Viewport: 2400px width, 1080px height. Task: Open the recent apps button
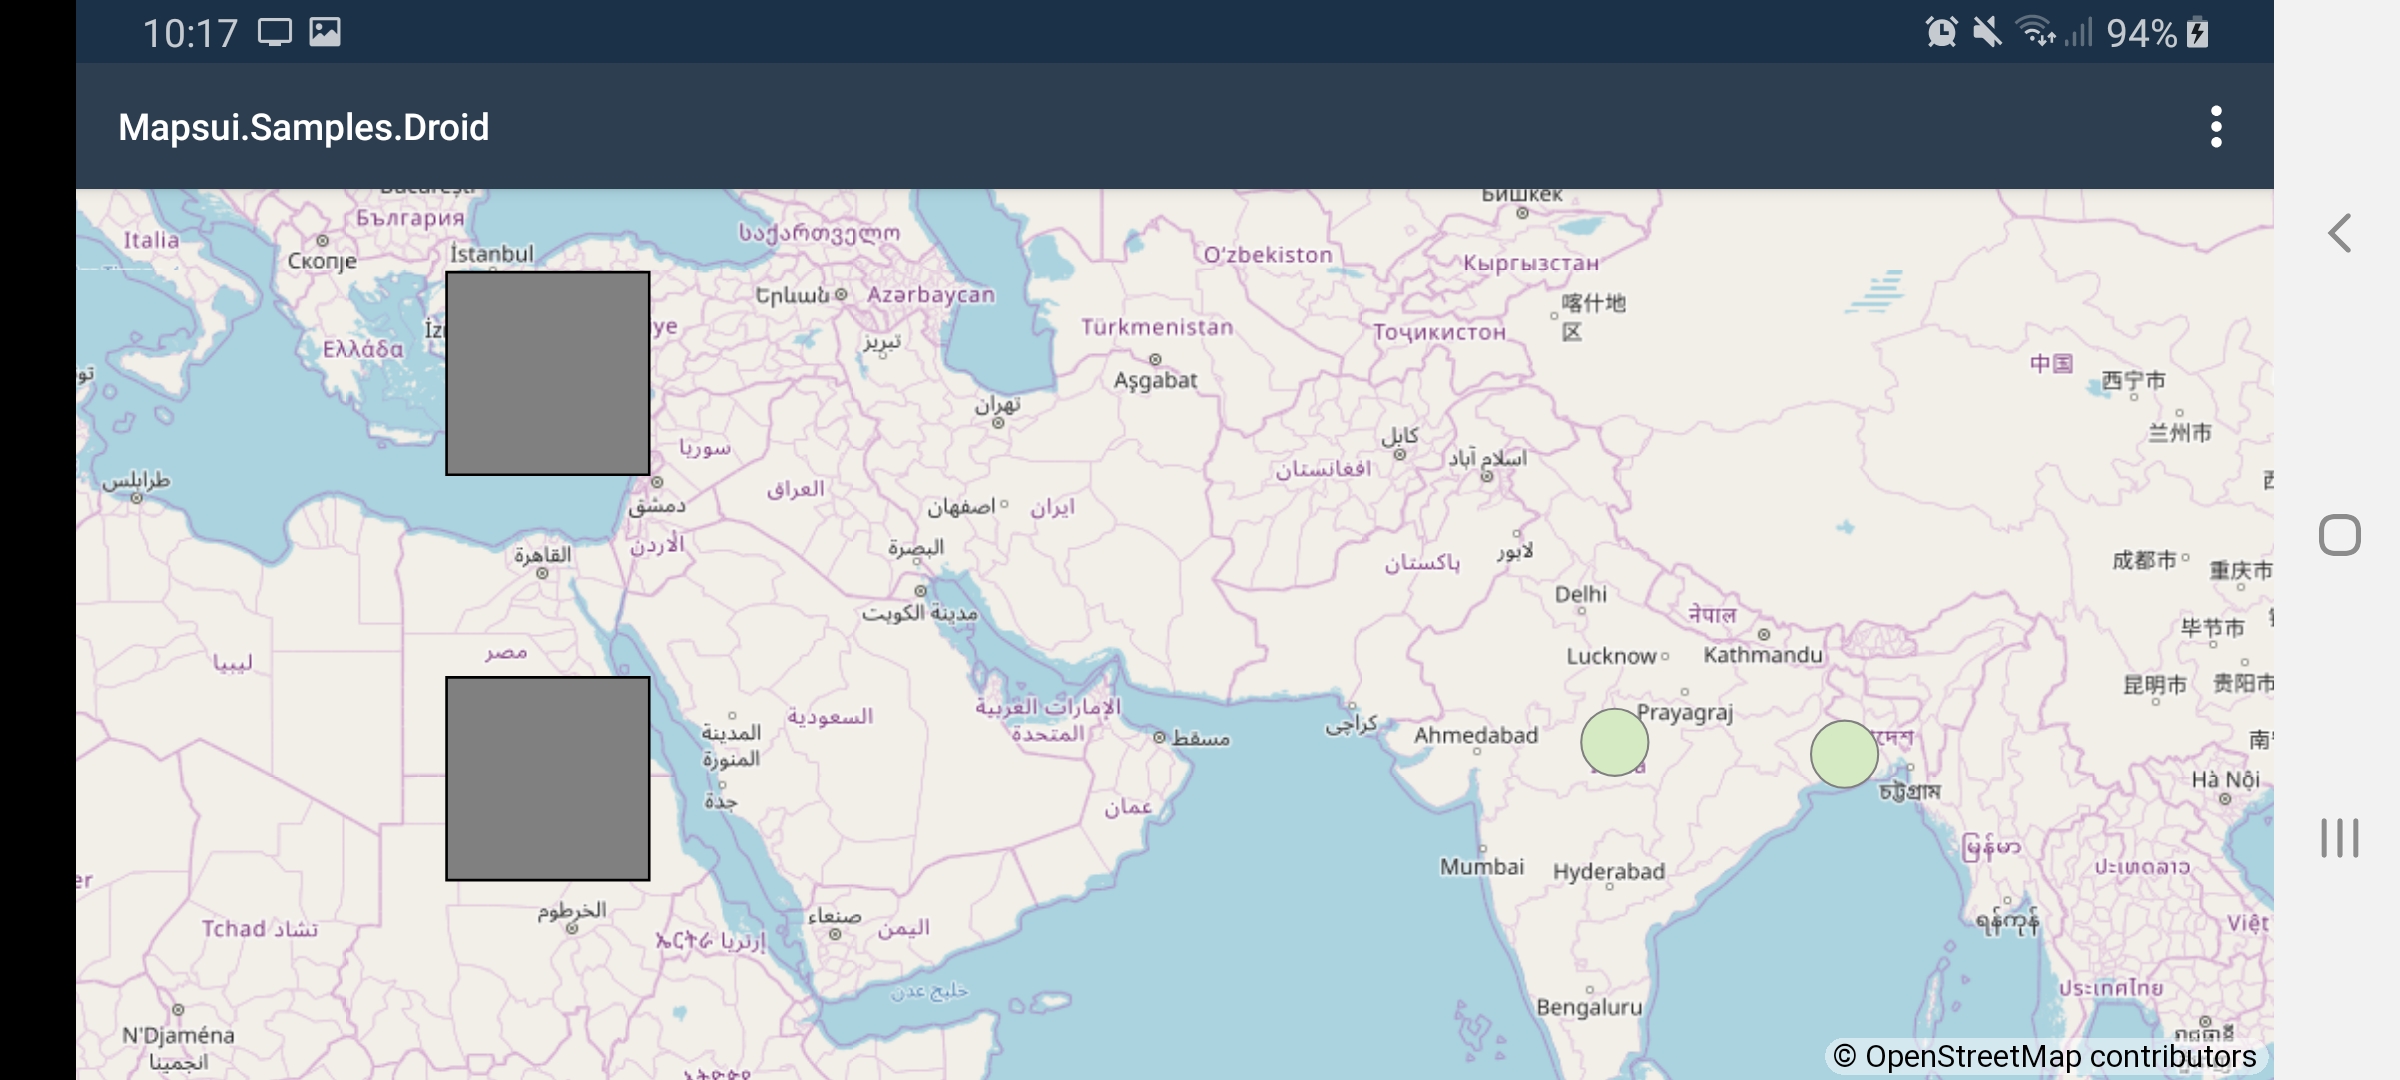(x=2339, y=838)
